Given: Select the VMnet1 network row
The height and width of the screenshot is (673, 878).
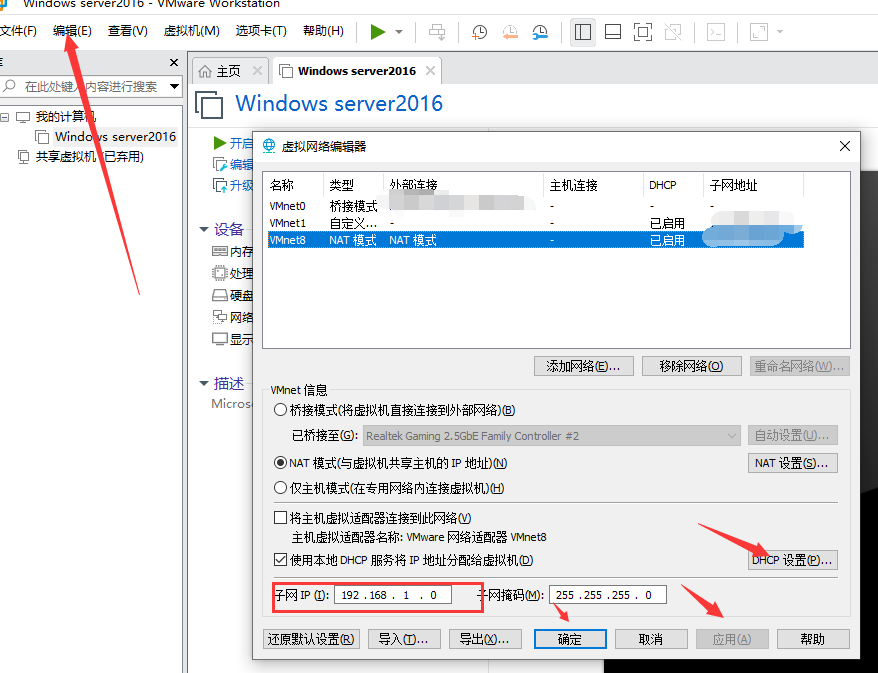Looking at the screenshot, I should (535, 223).
